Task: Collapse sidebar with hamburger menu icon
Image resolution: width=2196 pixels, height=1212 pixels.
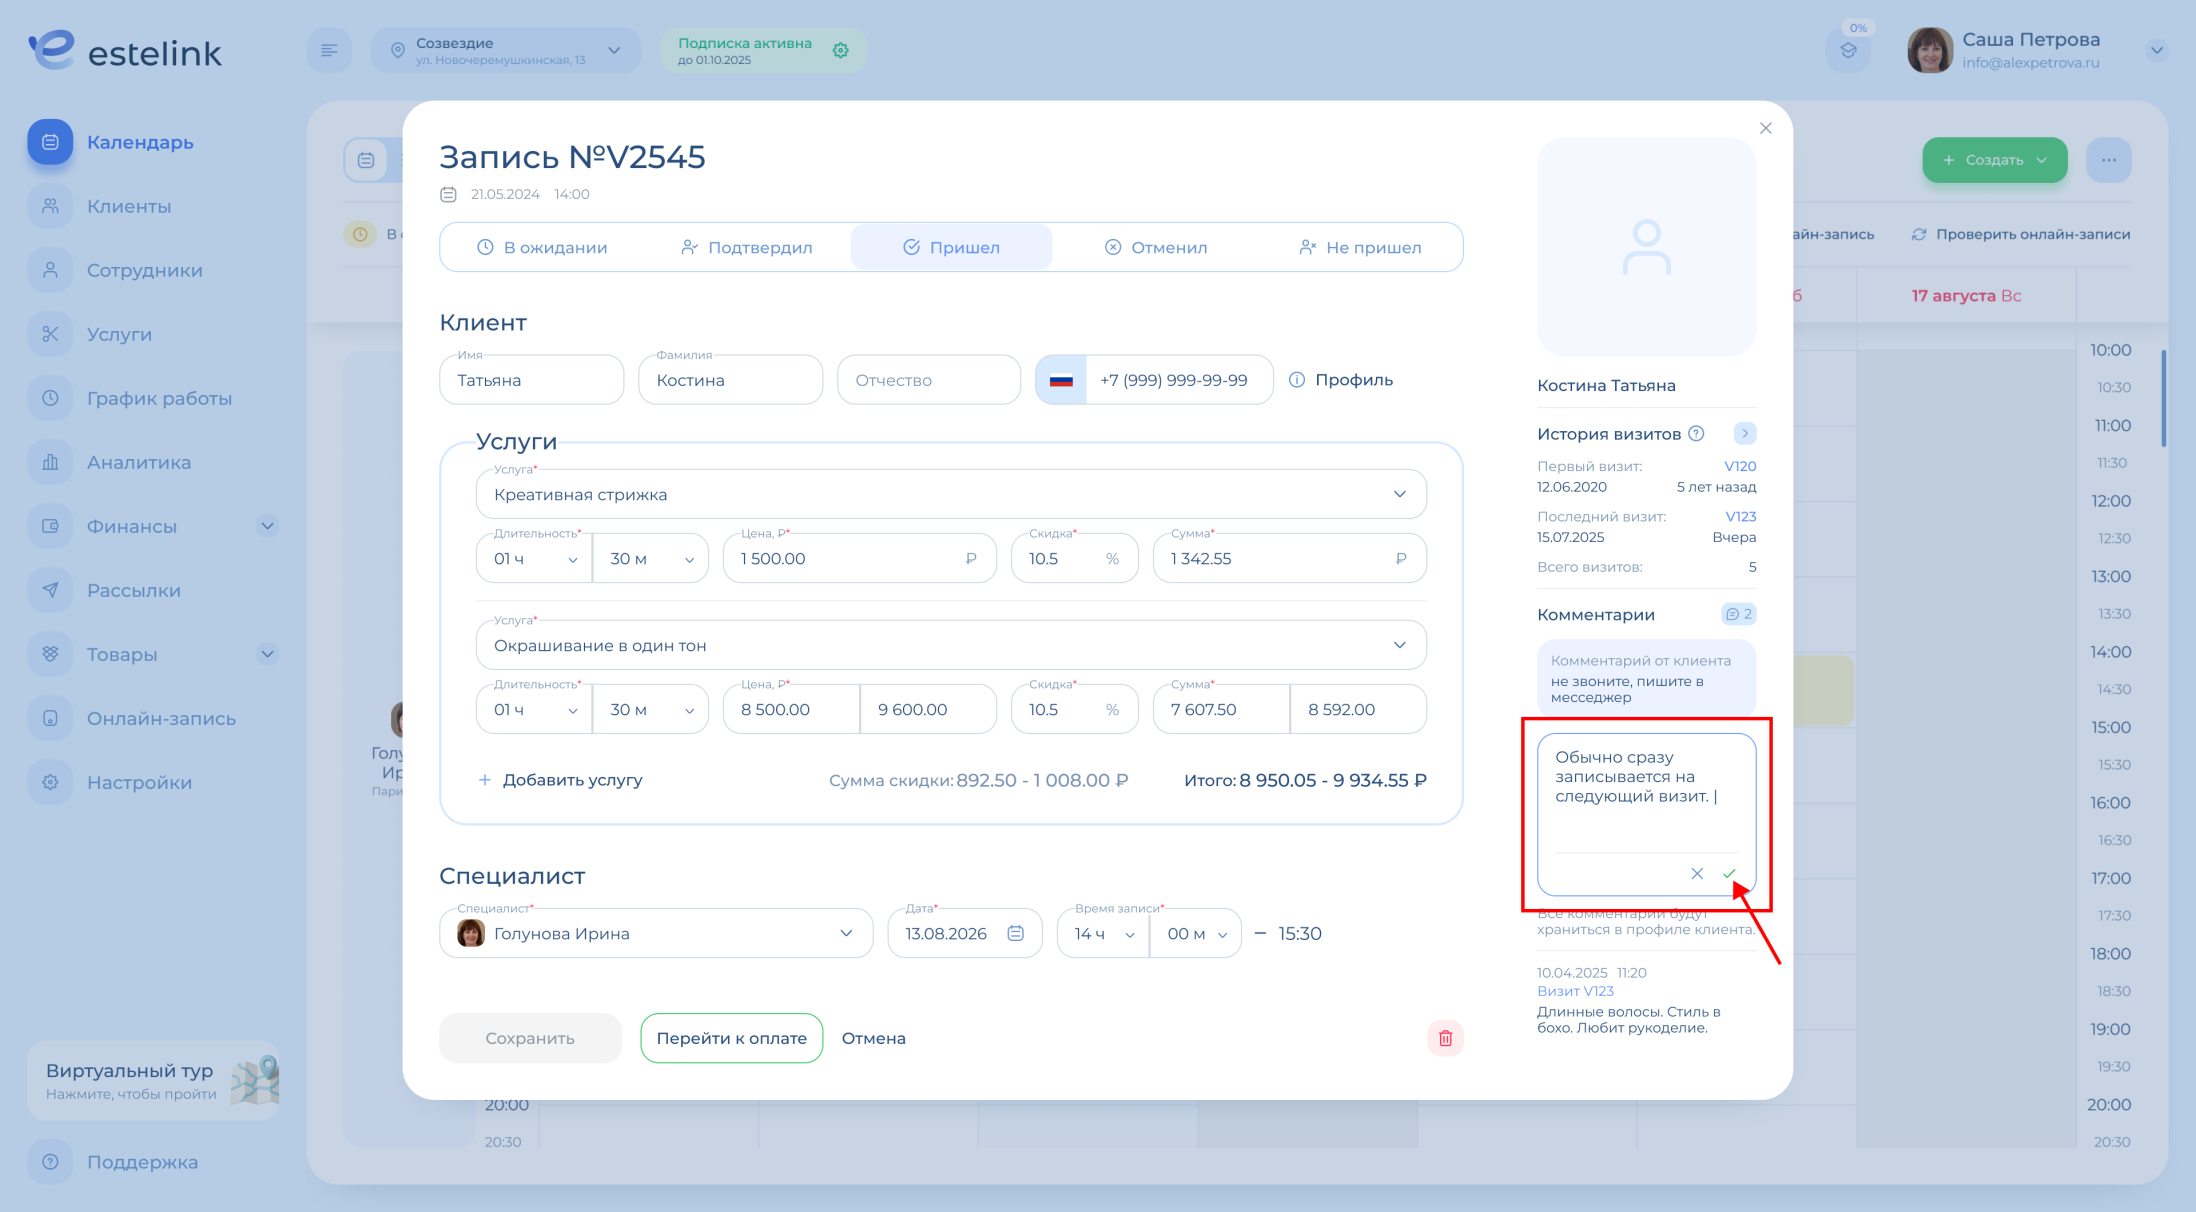Action: (329, 50)
